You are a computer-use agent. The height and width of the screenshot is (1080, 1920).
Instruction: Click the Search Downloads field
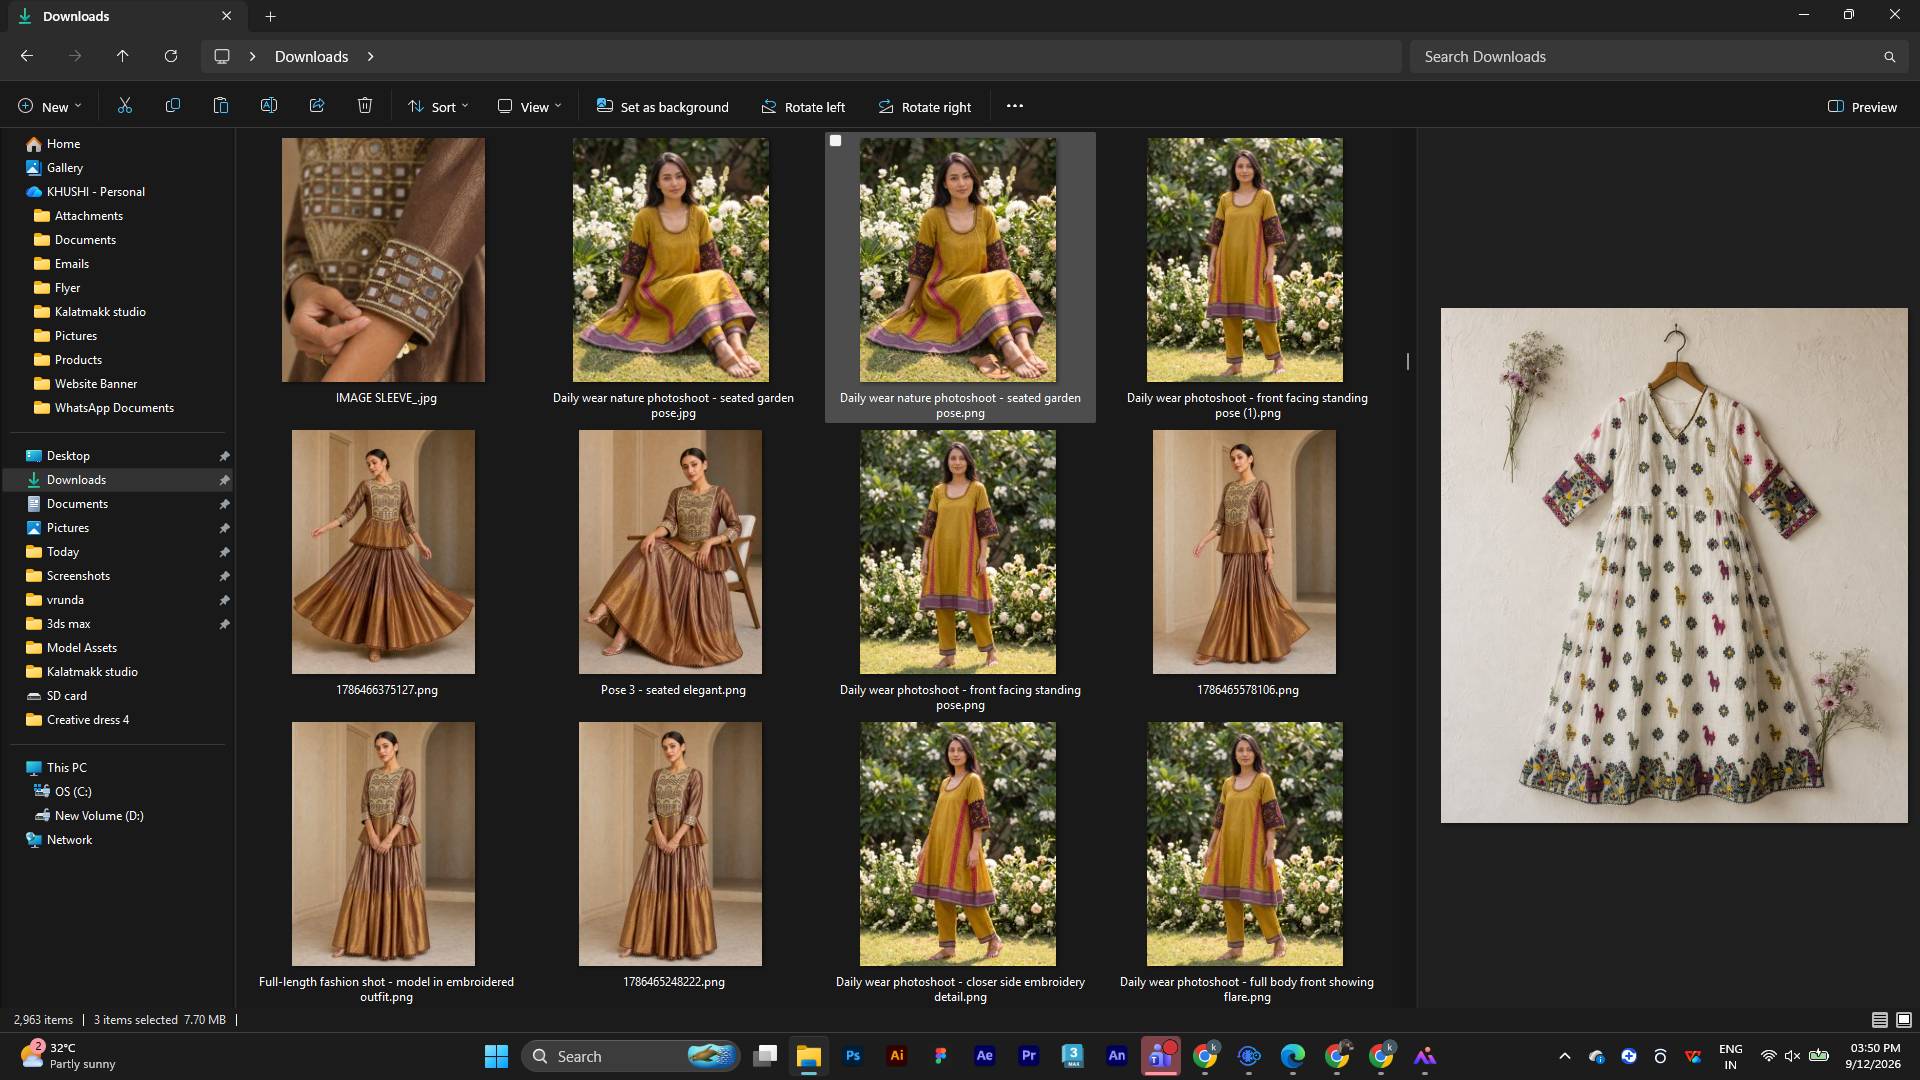pos(1656,57)
